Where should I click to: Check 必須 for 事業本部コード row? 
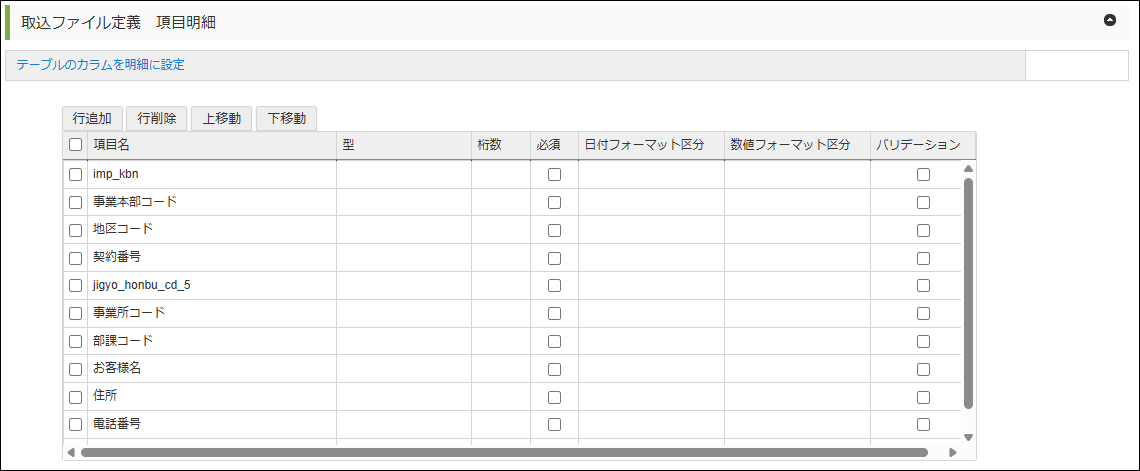pyautogui.click(x=554, y=202)
